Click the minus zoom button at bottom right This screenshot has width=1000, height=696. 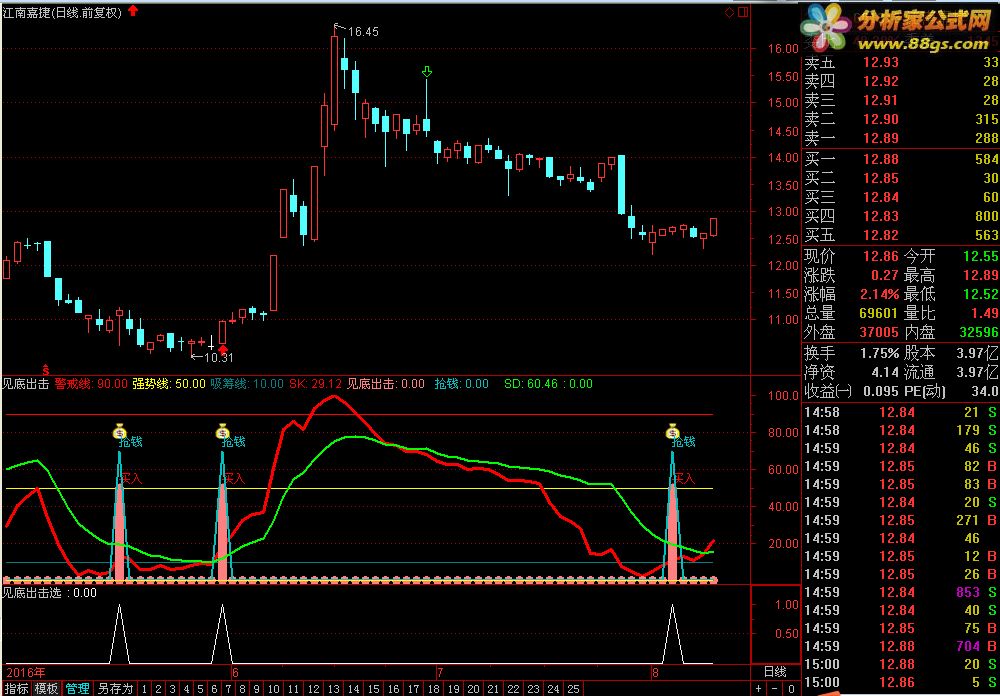tap(774, 689)
